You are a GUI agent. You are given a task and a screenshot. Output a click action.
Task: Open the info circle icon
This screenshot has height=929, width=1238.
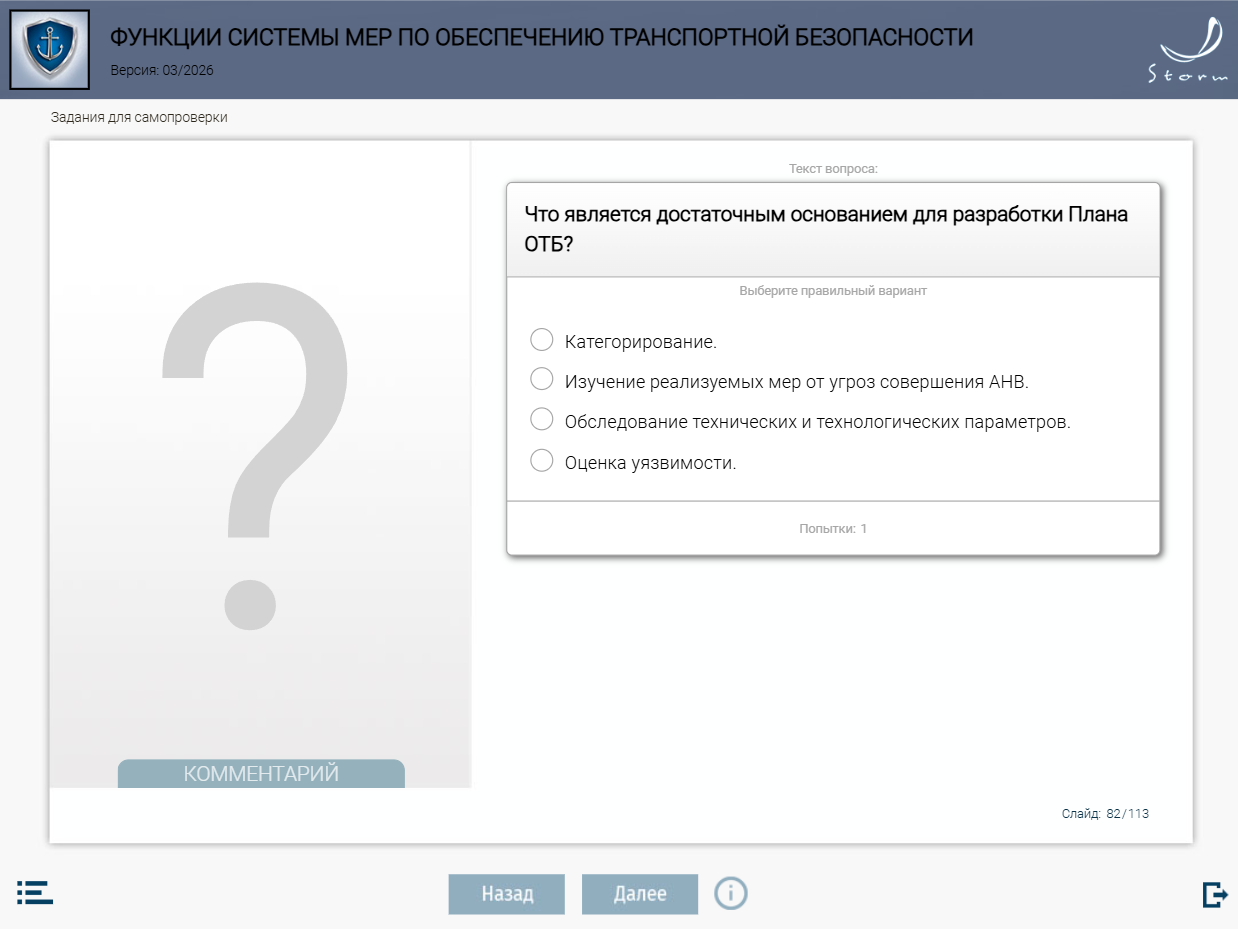point(730,892)
